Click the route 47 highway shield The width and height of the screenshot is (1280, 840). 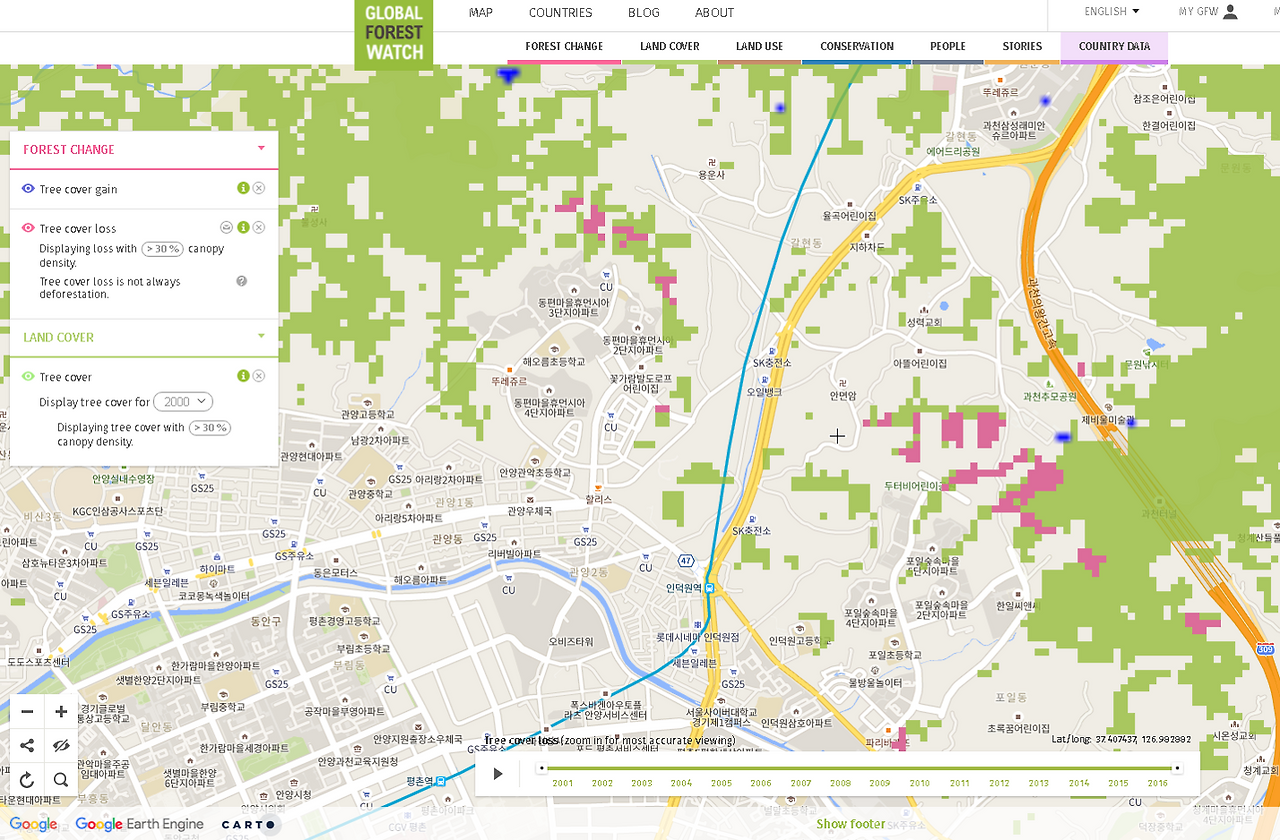click(x=685, y=559)
